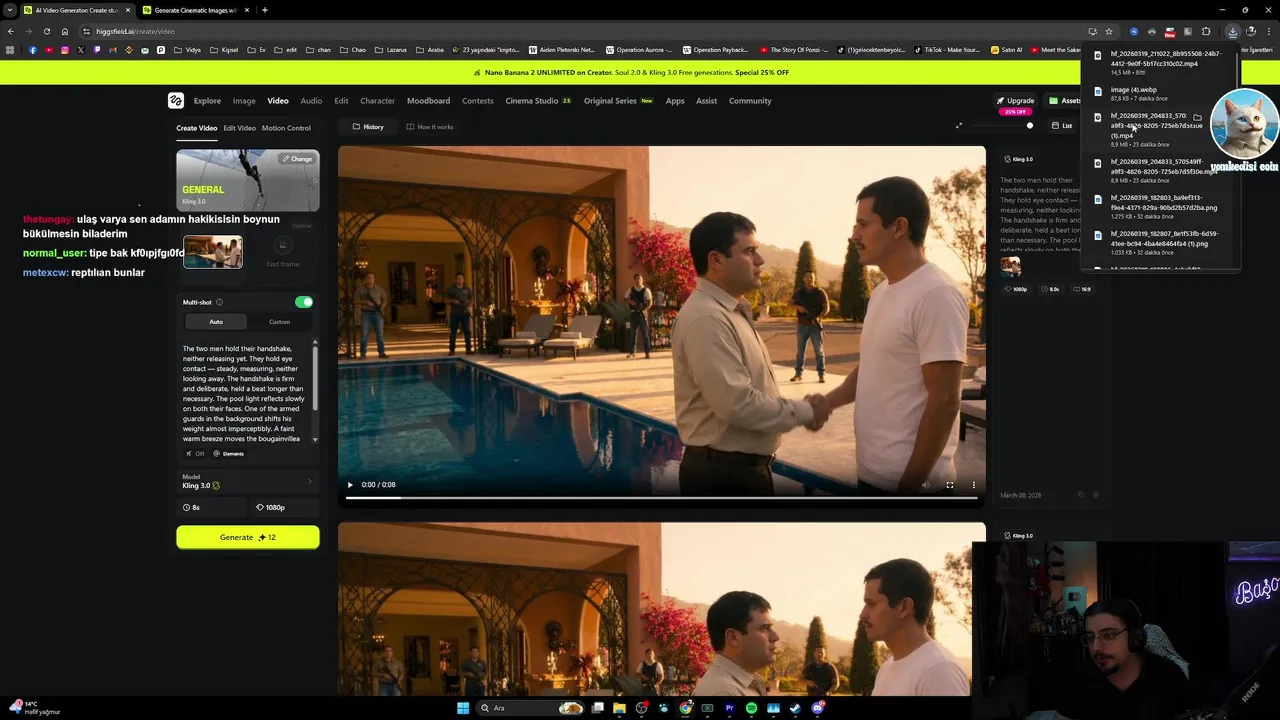Select the start frame thumbnail image
The width and height of the screenshot is (1280, 720).
coord(212,252)
